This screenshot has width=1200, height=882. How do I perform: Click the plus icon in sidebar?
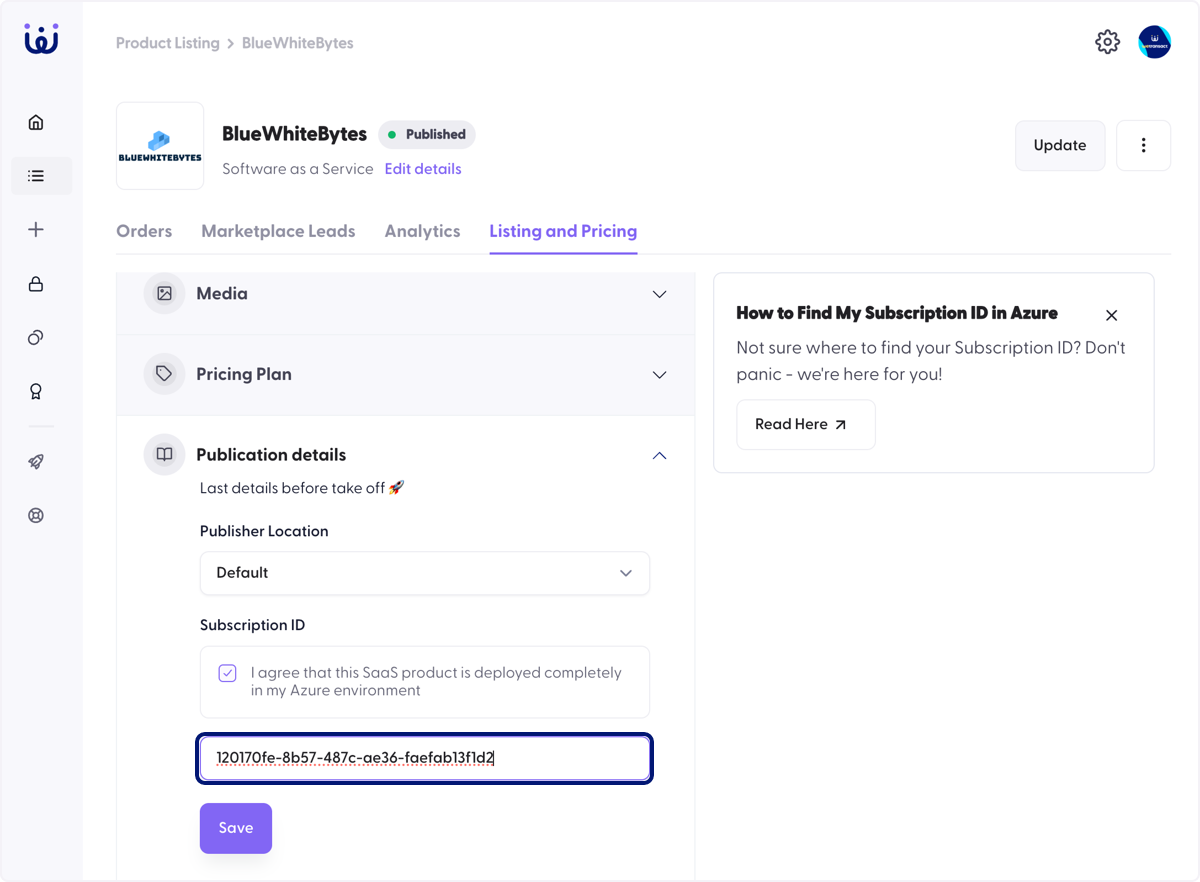coord(36,230)
